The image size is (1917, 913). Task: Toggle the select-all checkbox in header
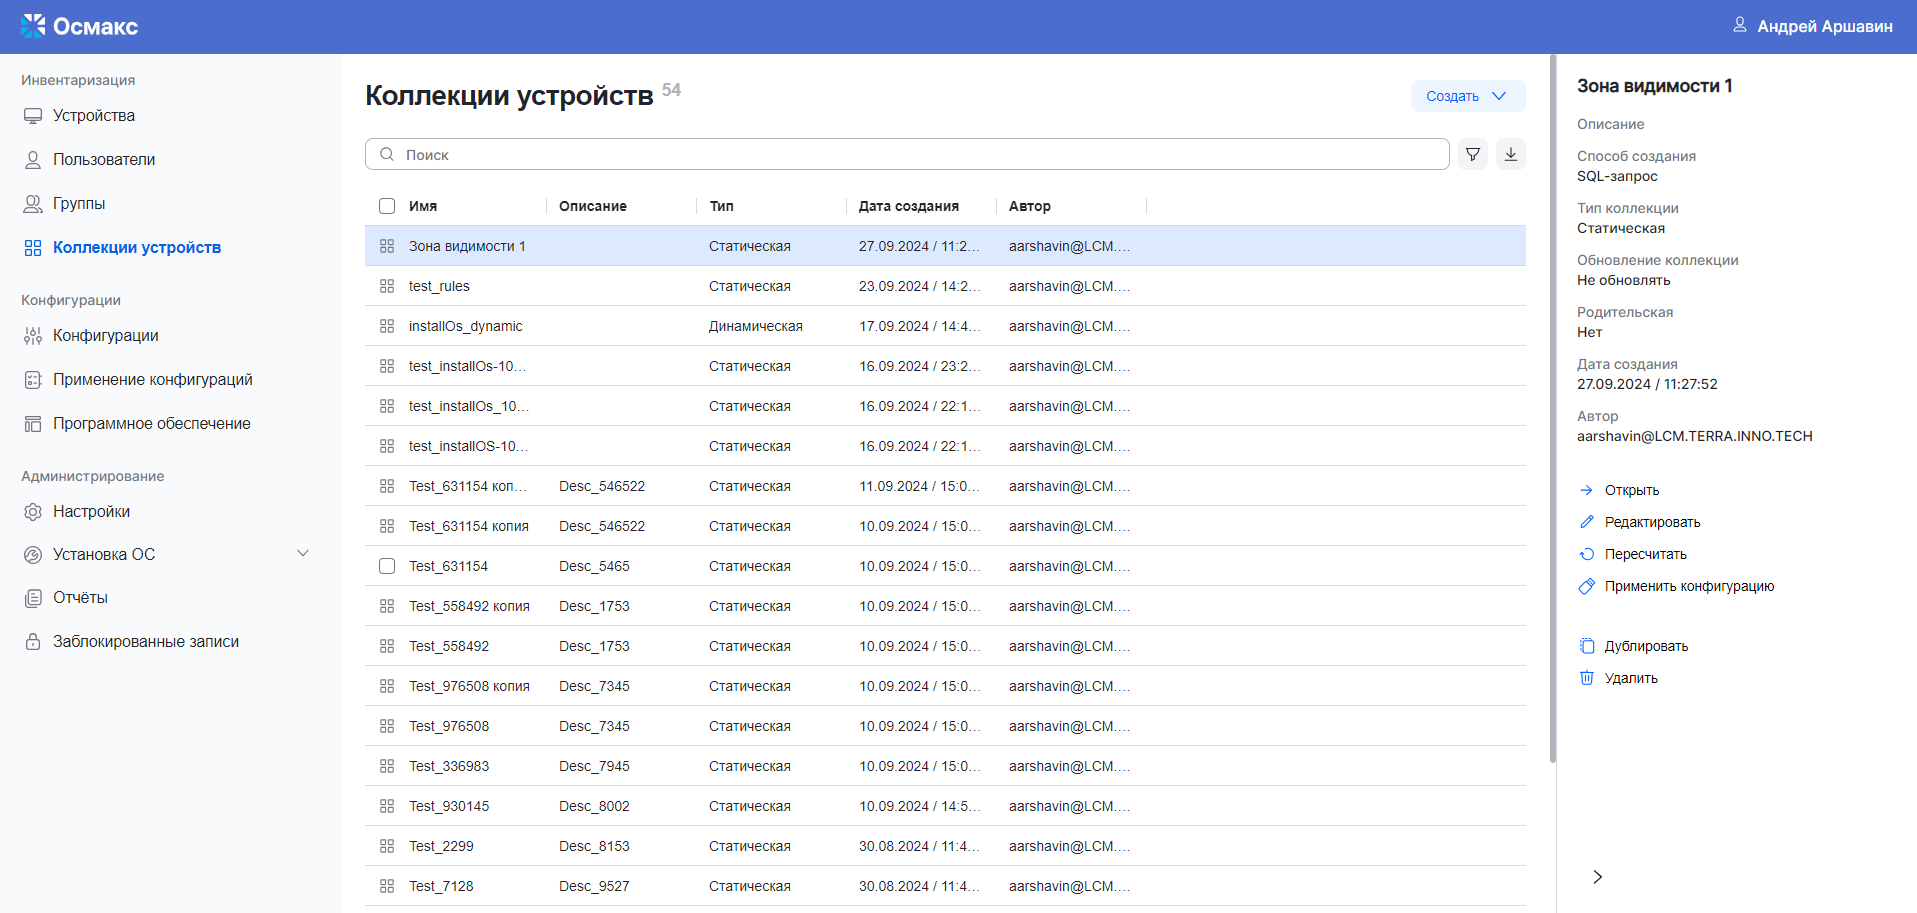pos(387,206)
